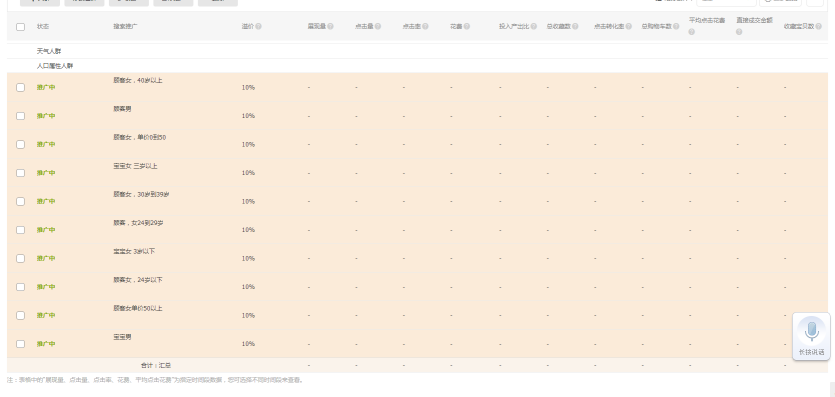Select audience name 顾客女，40岁以上
The height and width of the screenshot is (397, 835).
coord(137,80)
